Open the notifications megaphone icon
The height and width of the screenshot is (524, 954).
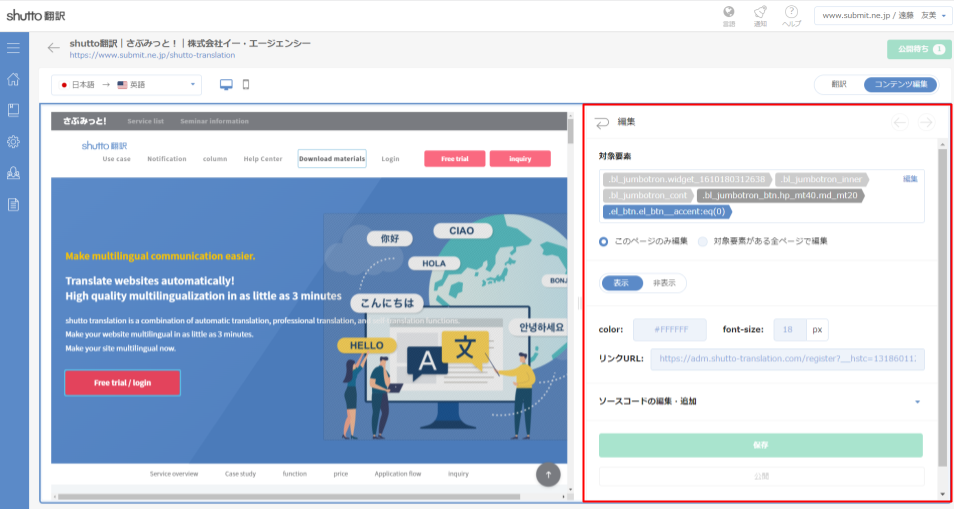pos(760,16)
